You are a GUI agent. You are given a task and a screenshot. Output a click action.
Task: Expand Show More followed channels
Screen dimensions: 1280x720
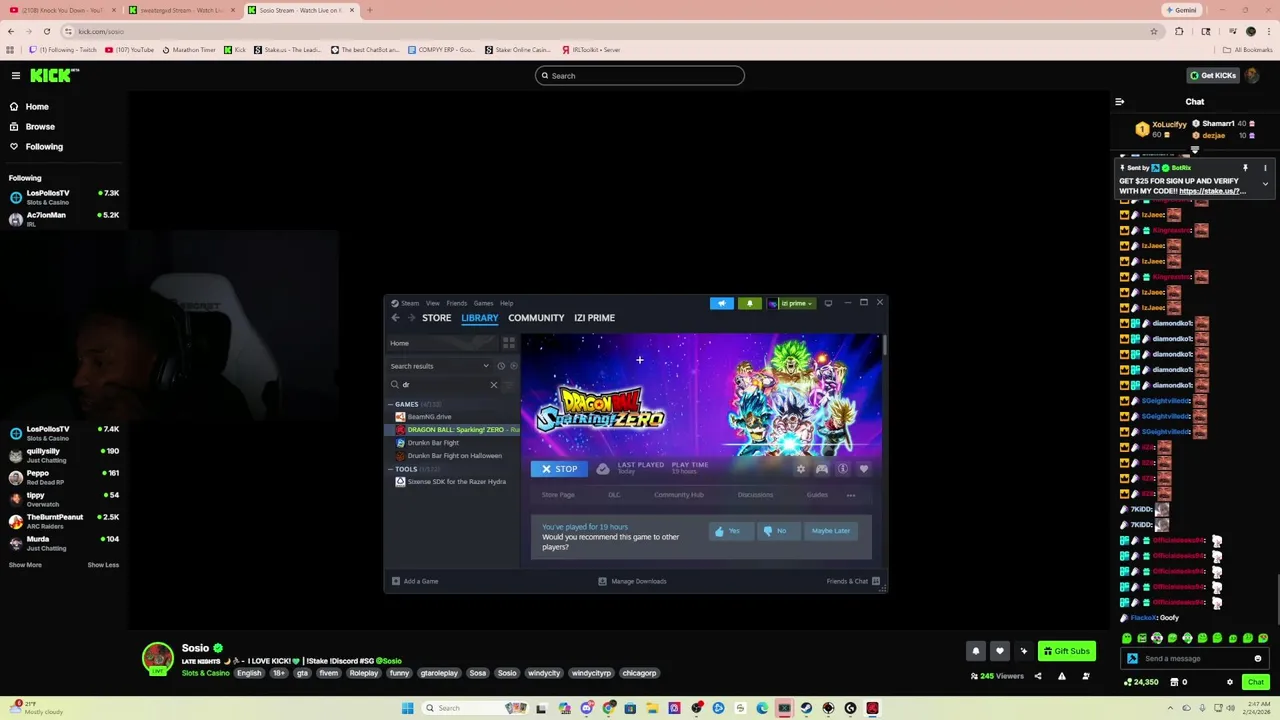[x=25, y=565]
